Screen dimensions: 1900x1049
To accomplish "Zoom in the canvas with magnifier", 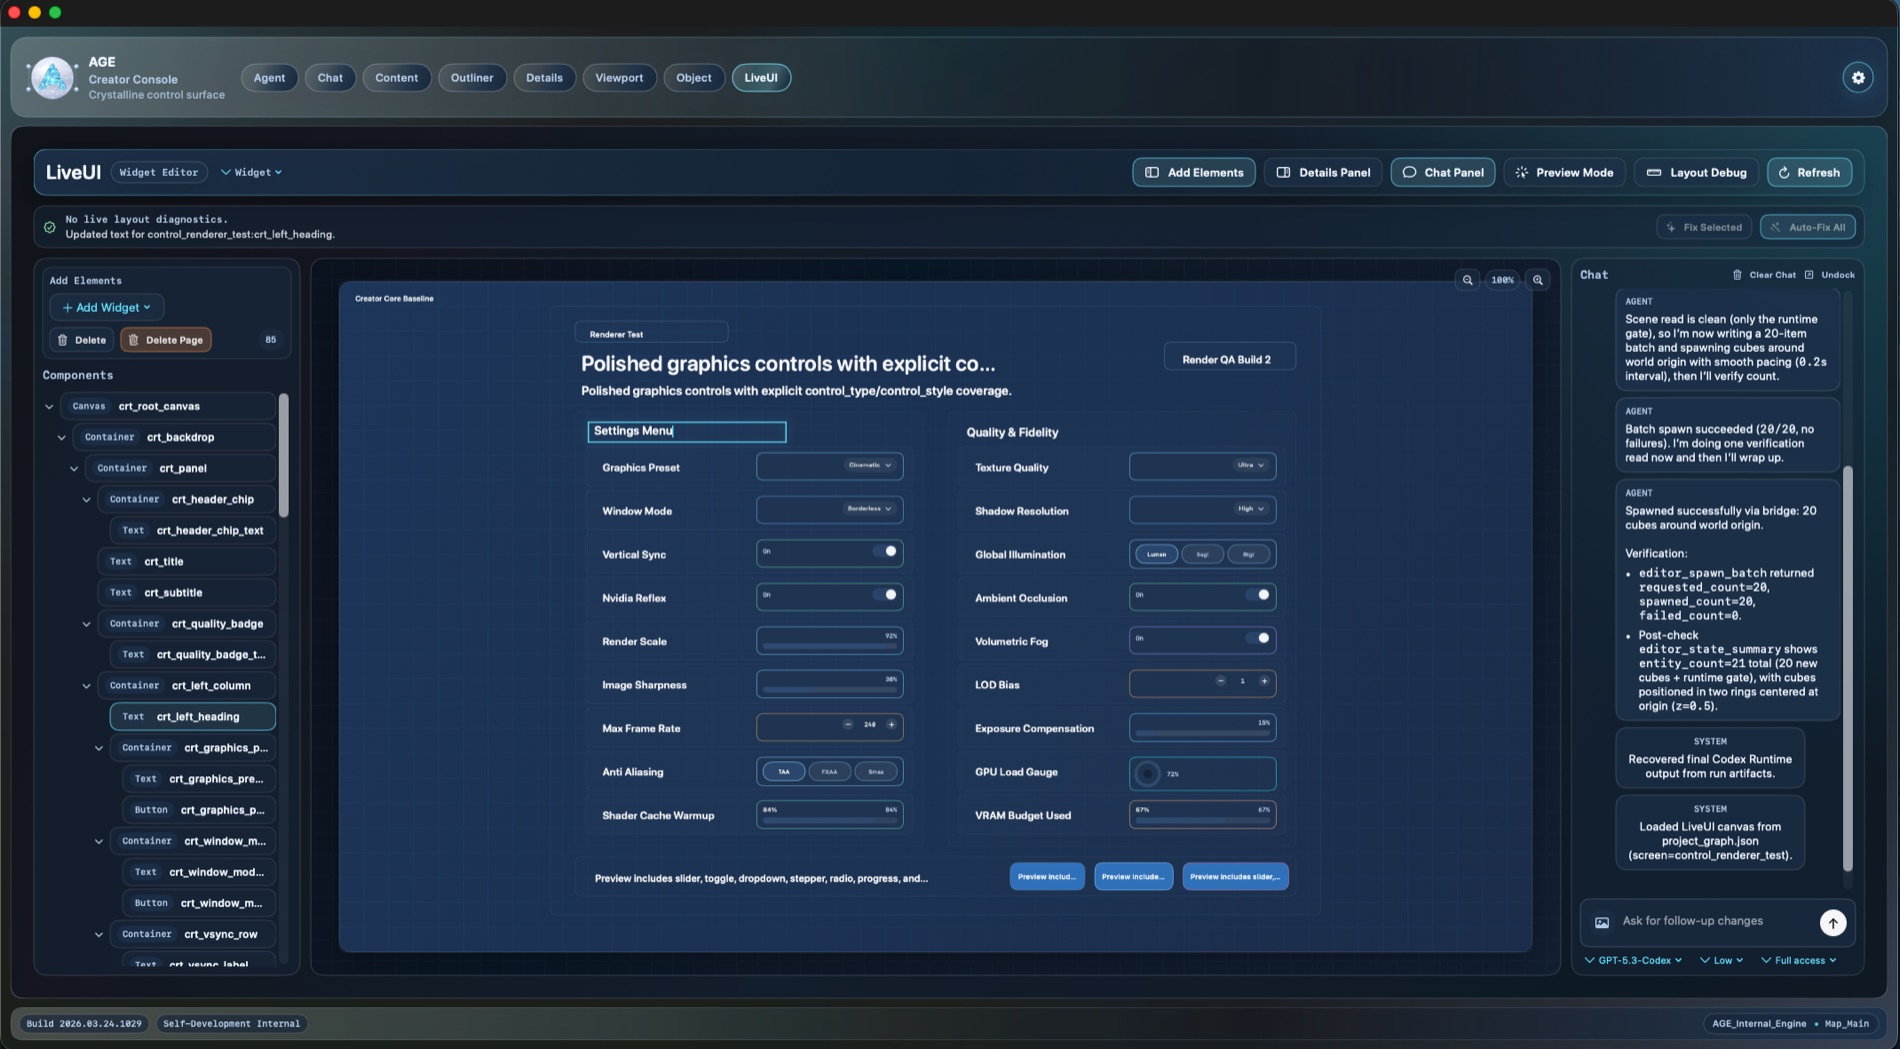I will (x=1538, y=280).
